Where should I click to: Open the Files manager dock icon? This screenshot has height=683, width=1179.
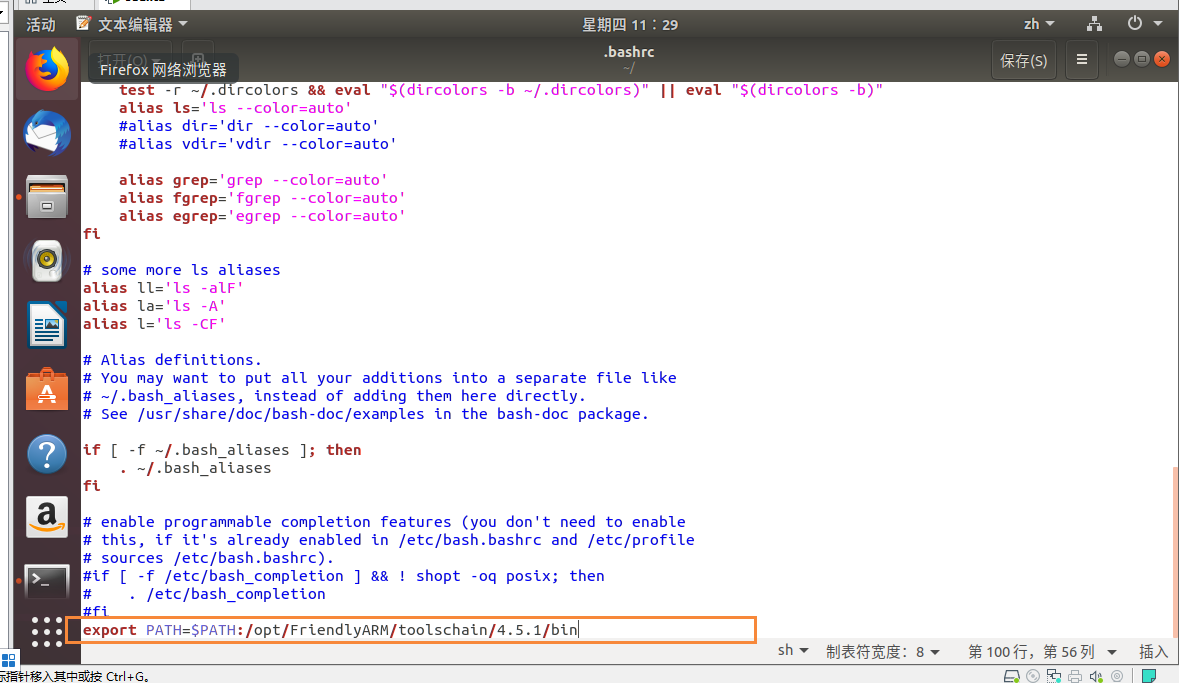tap(47, 197)
